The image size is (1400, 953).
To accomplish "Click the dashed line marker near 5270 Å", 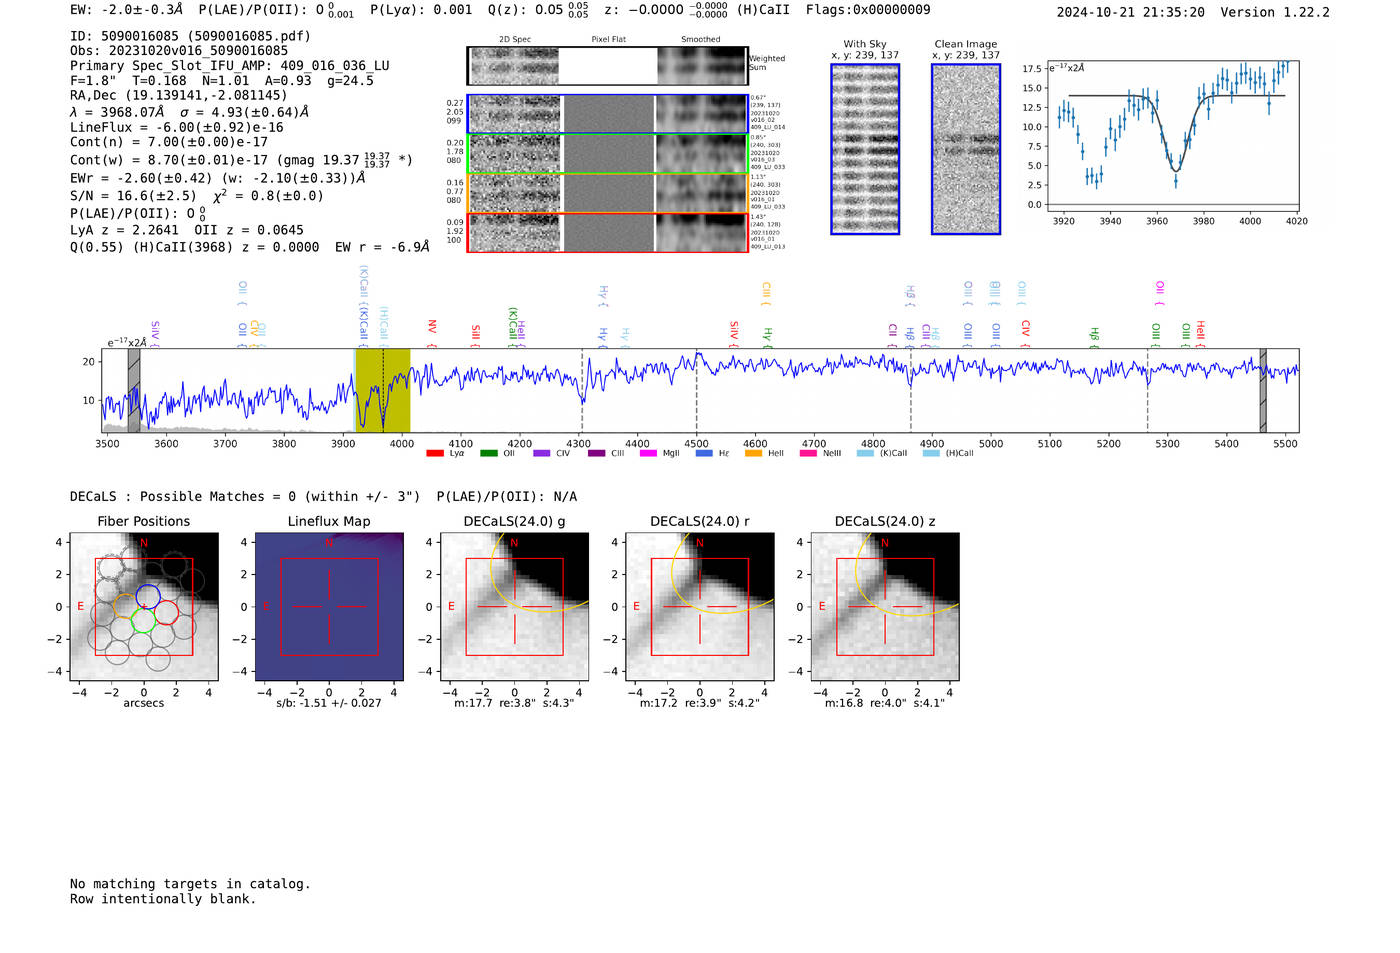I will (x=1147, y=390).
